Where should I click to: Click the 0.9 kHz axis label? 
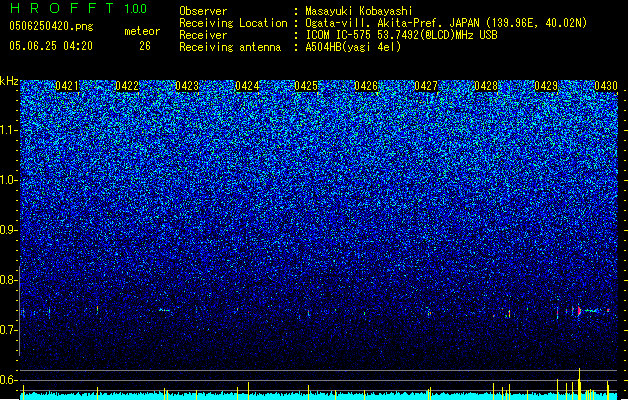pos(9,230)
